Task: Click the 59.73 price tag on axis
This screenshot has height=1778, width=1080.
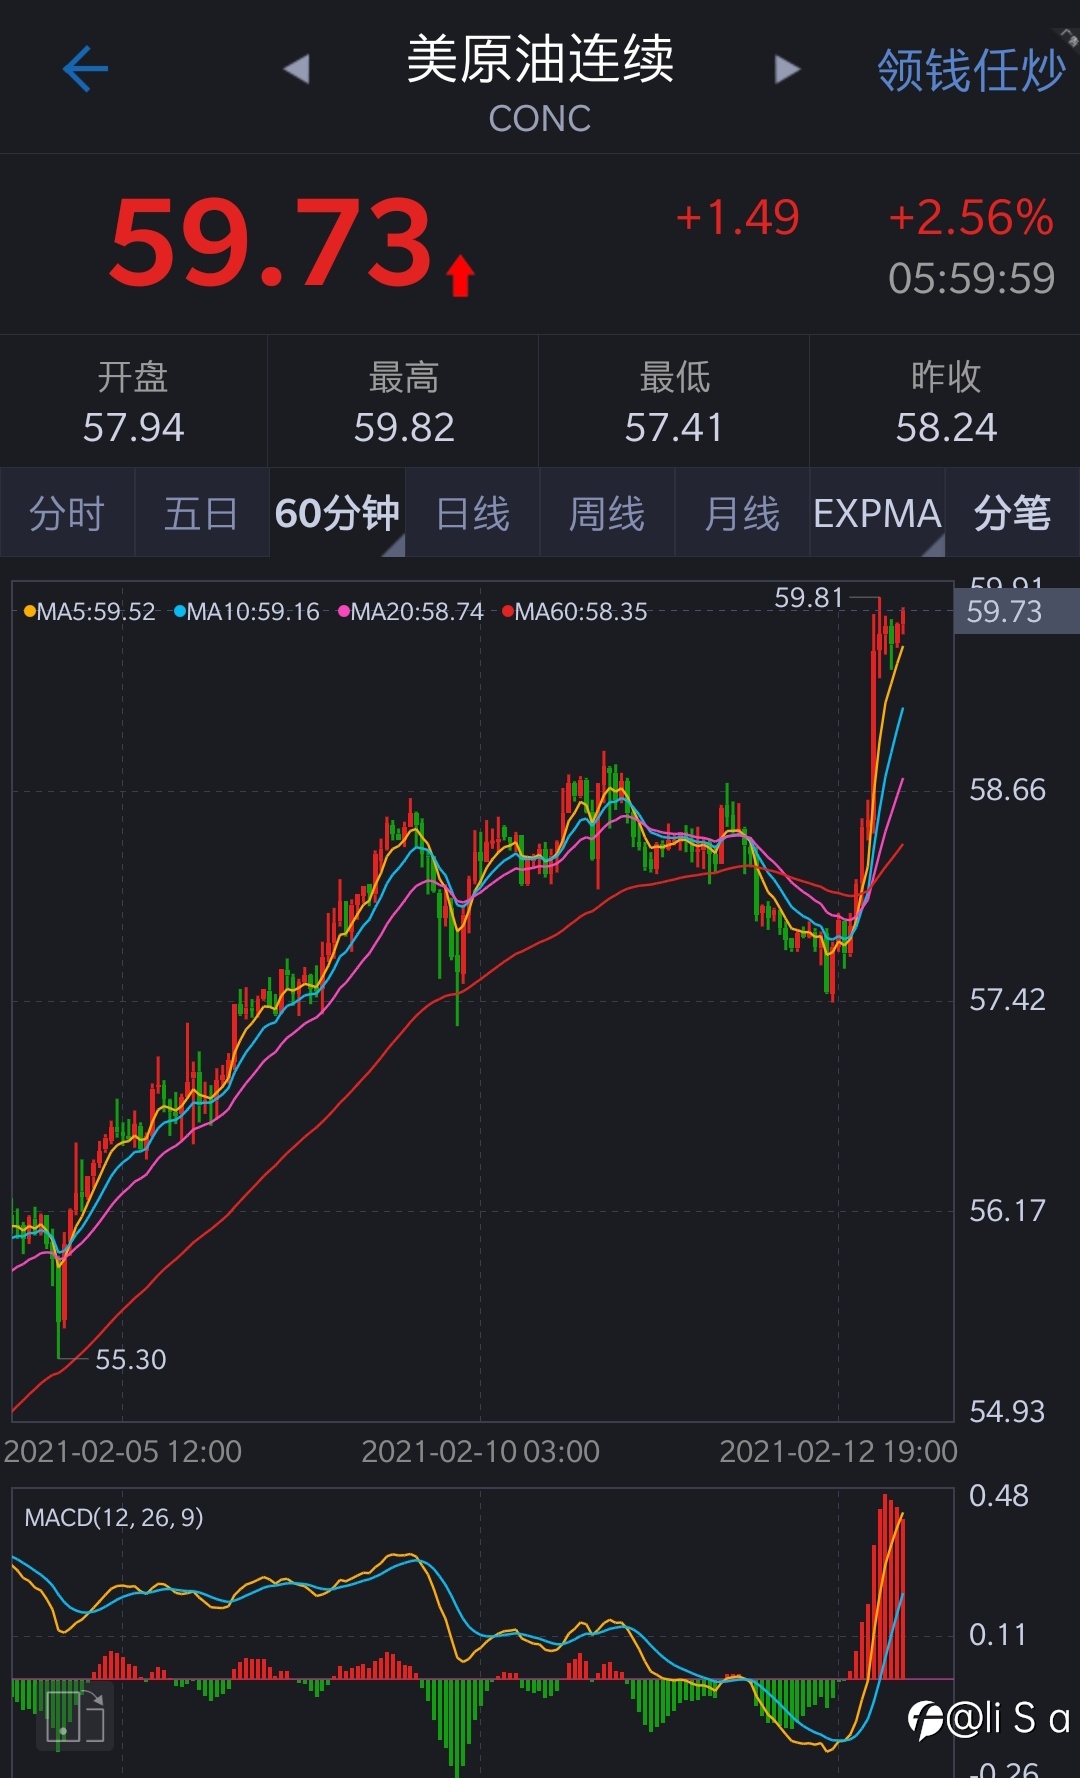Action: pyautogui.click(x=1016, y=611)
